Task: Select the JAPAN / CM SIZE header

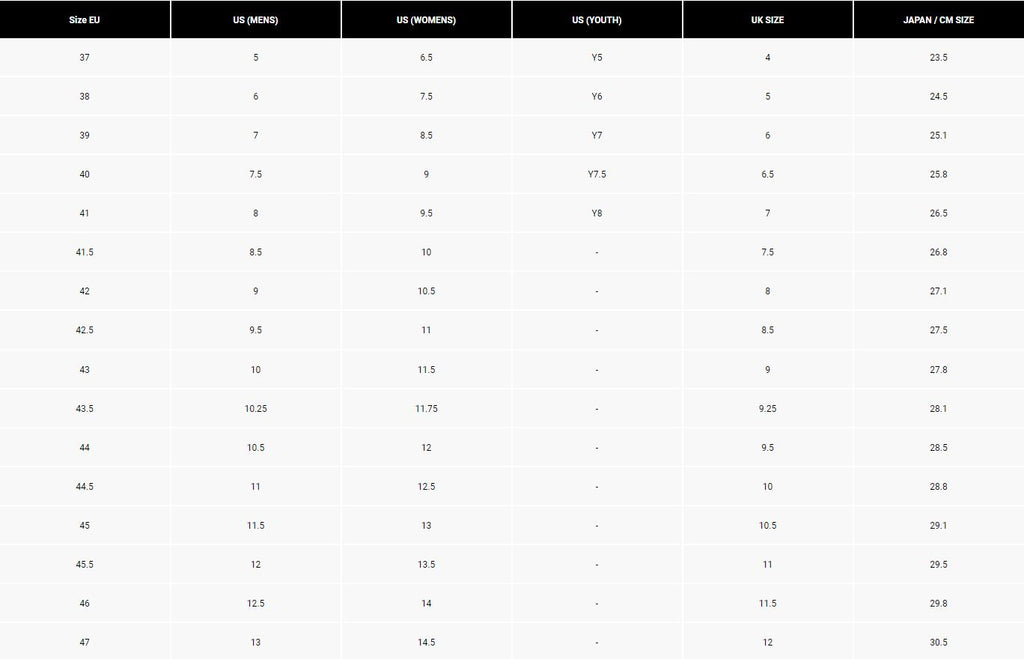Action: (938, 20)
